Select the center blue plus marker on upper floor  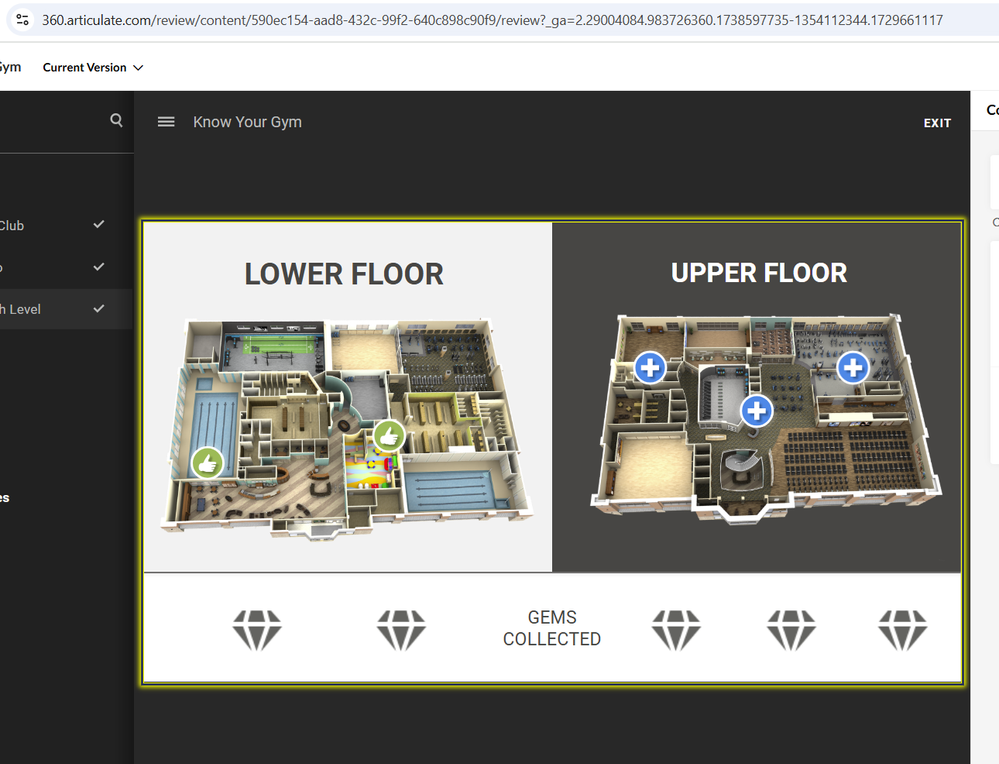click(757, 411)
